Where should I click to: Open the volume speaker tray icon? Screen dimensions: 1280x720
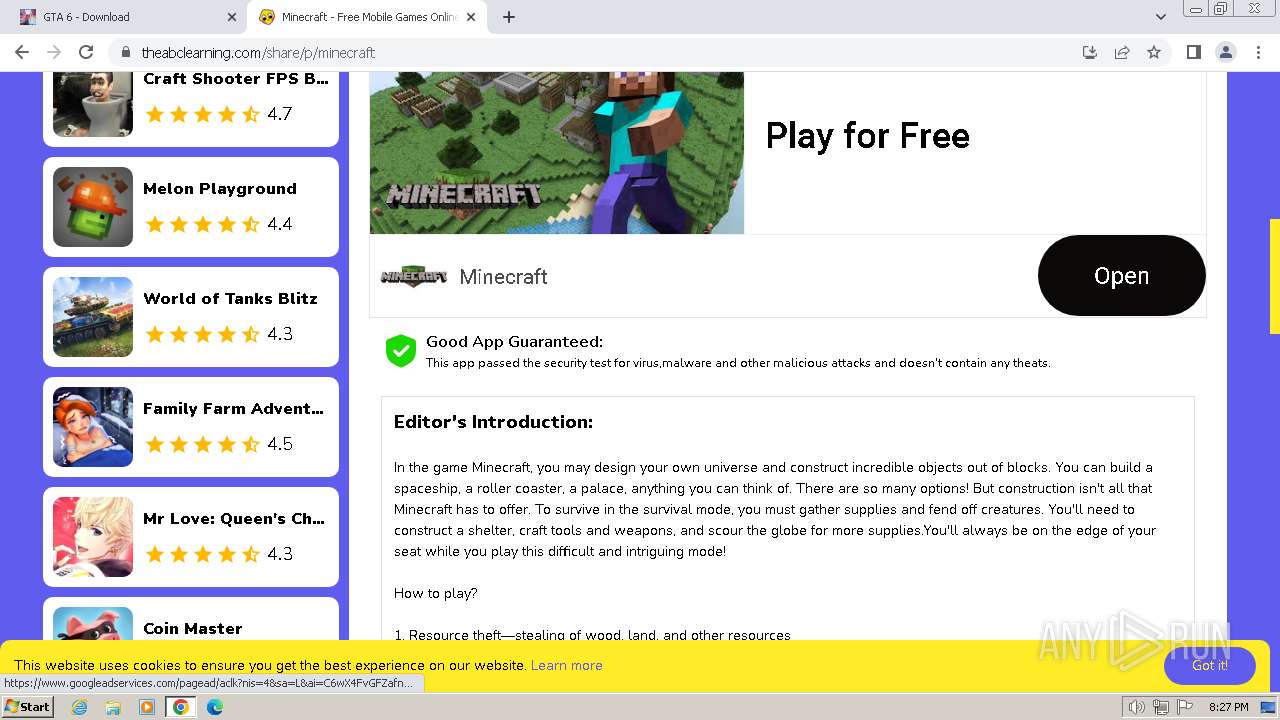(1137, 707)
